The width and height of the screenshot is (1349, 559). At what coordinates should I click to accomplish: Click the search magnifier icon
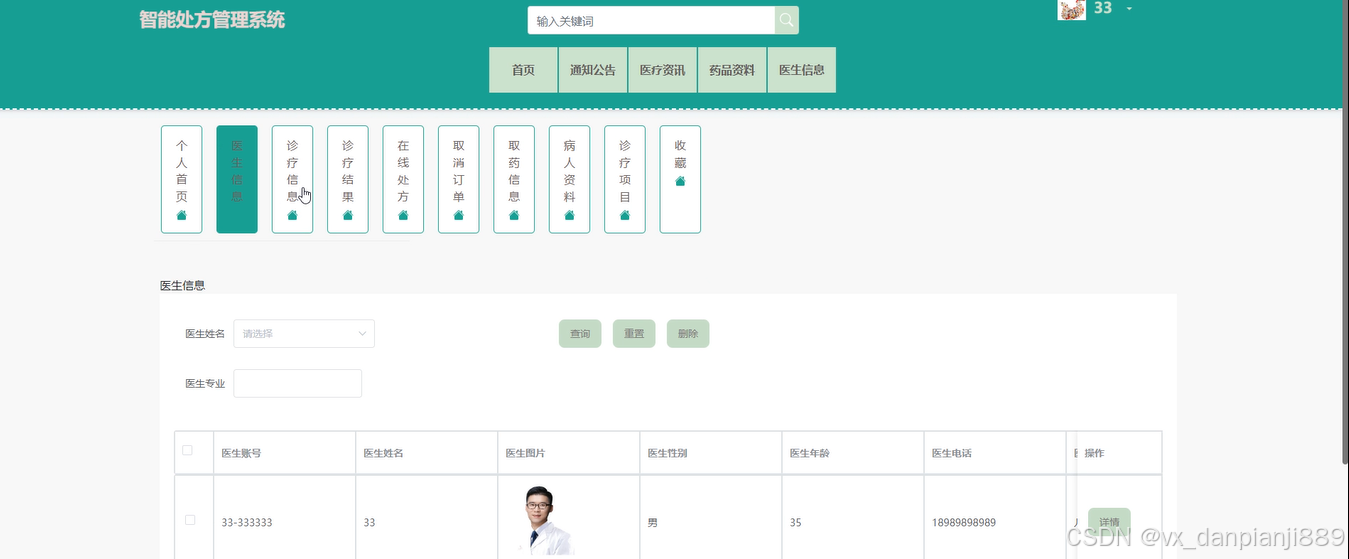[786, 20]
